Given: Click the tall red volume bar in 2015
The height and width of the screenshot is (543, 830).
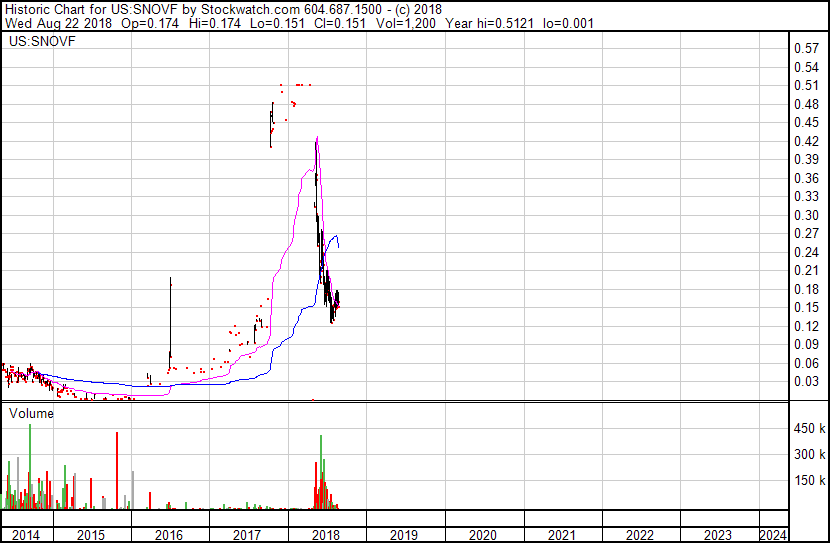Looking at the screenshot, I should click(117, 470).
